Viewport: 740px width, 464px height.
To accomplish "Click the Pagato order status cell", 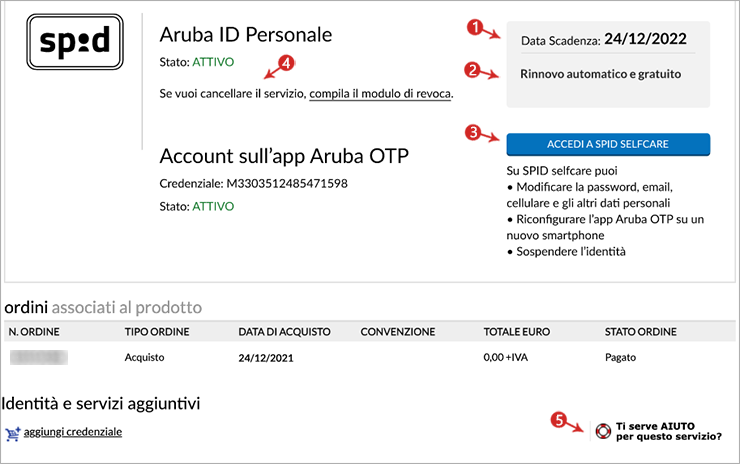I will [x=620, y=357].
